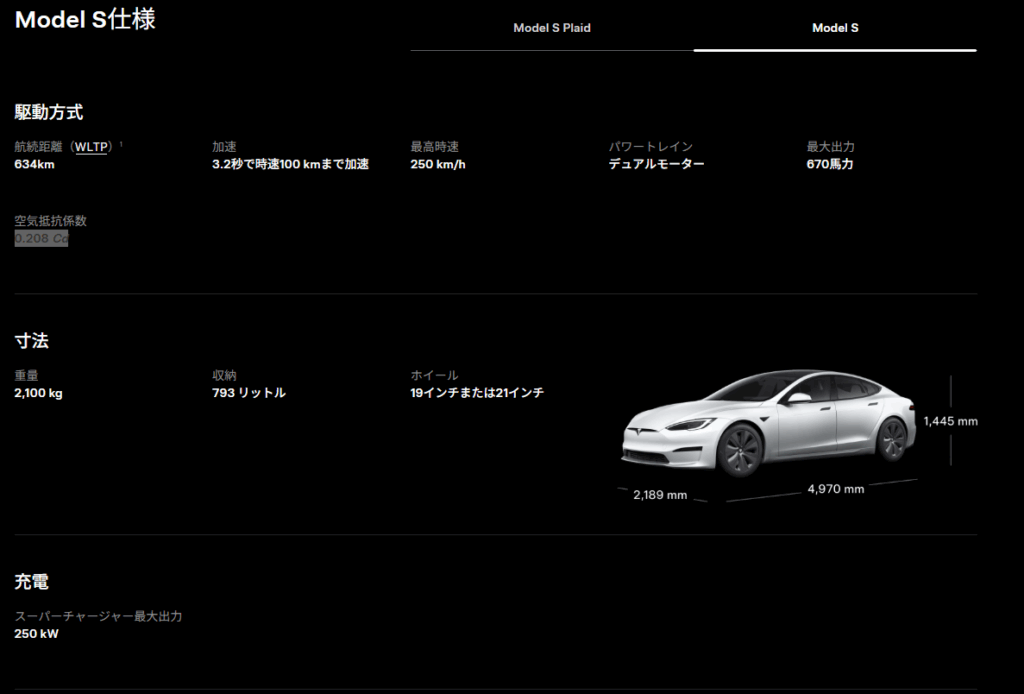The image size is (1024, 694).
Task: Click the 2,100 kg weight value
Action: click(x=39, y=393)
